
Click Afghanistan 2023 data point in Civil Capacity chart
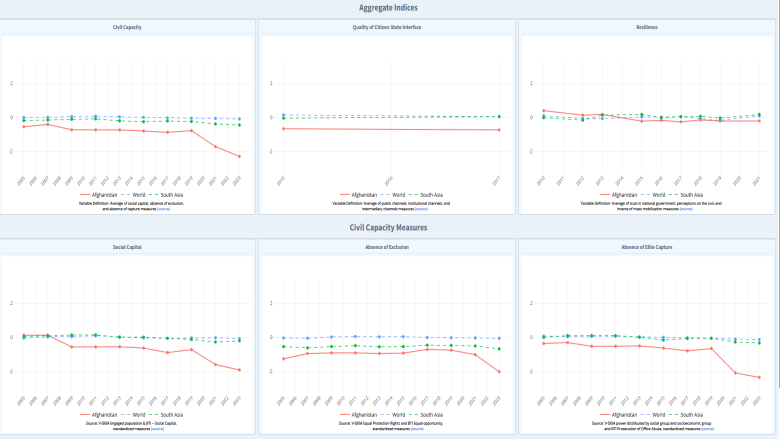tap(239, 156)
